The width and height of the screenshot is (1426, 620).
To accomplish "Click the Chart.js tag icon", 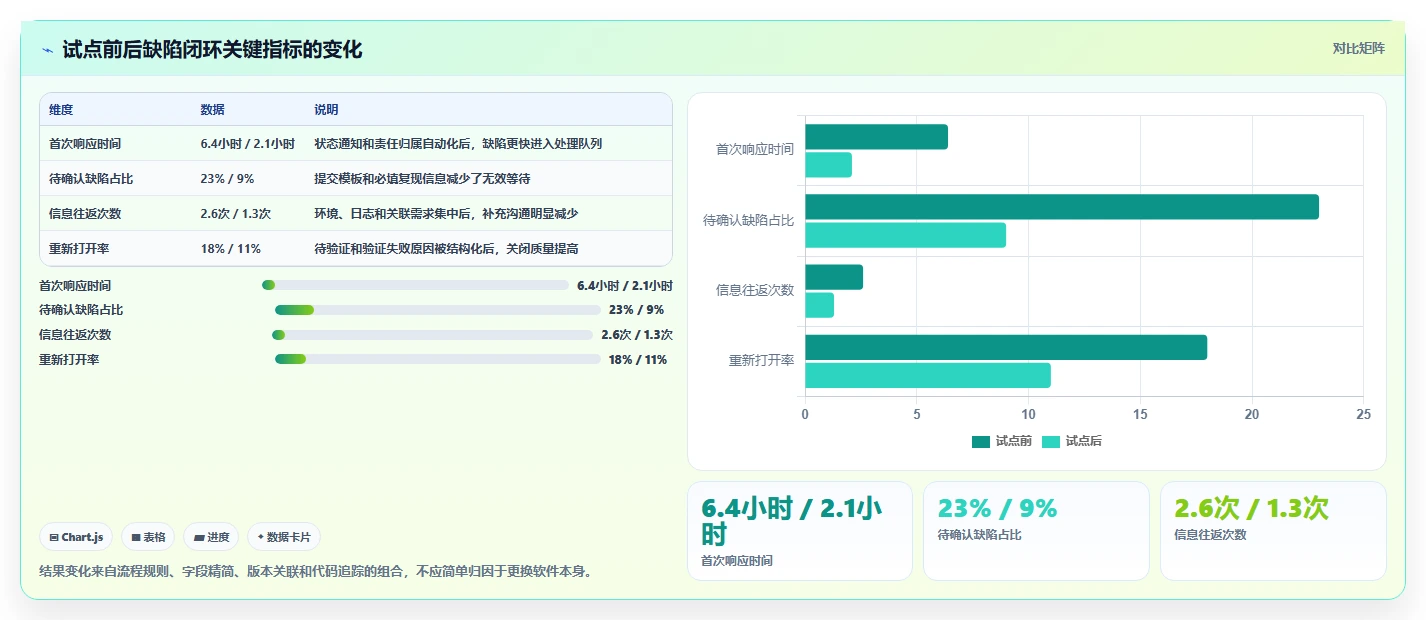I will click(x=54, y=537).
